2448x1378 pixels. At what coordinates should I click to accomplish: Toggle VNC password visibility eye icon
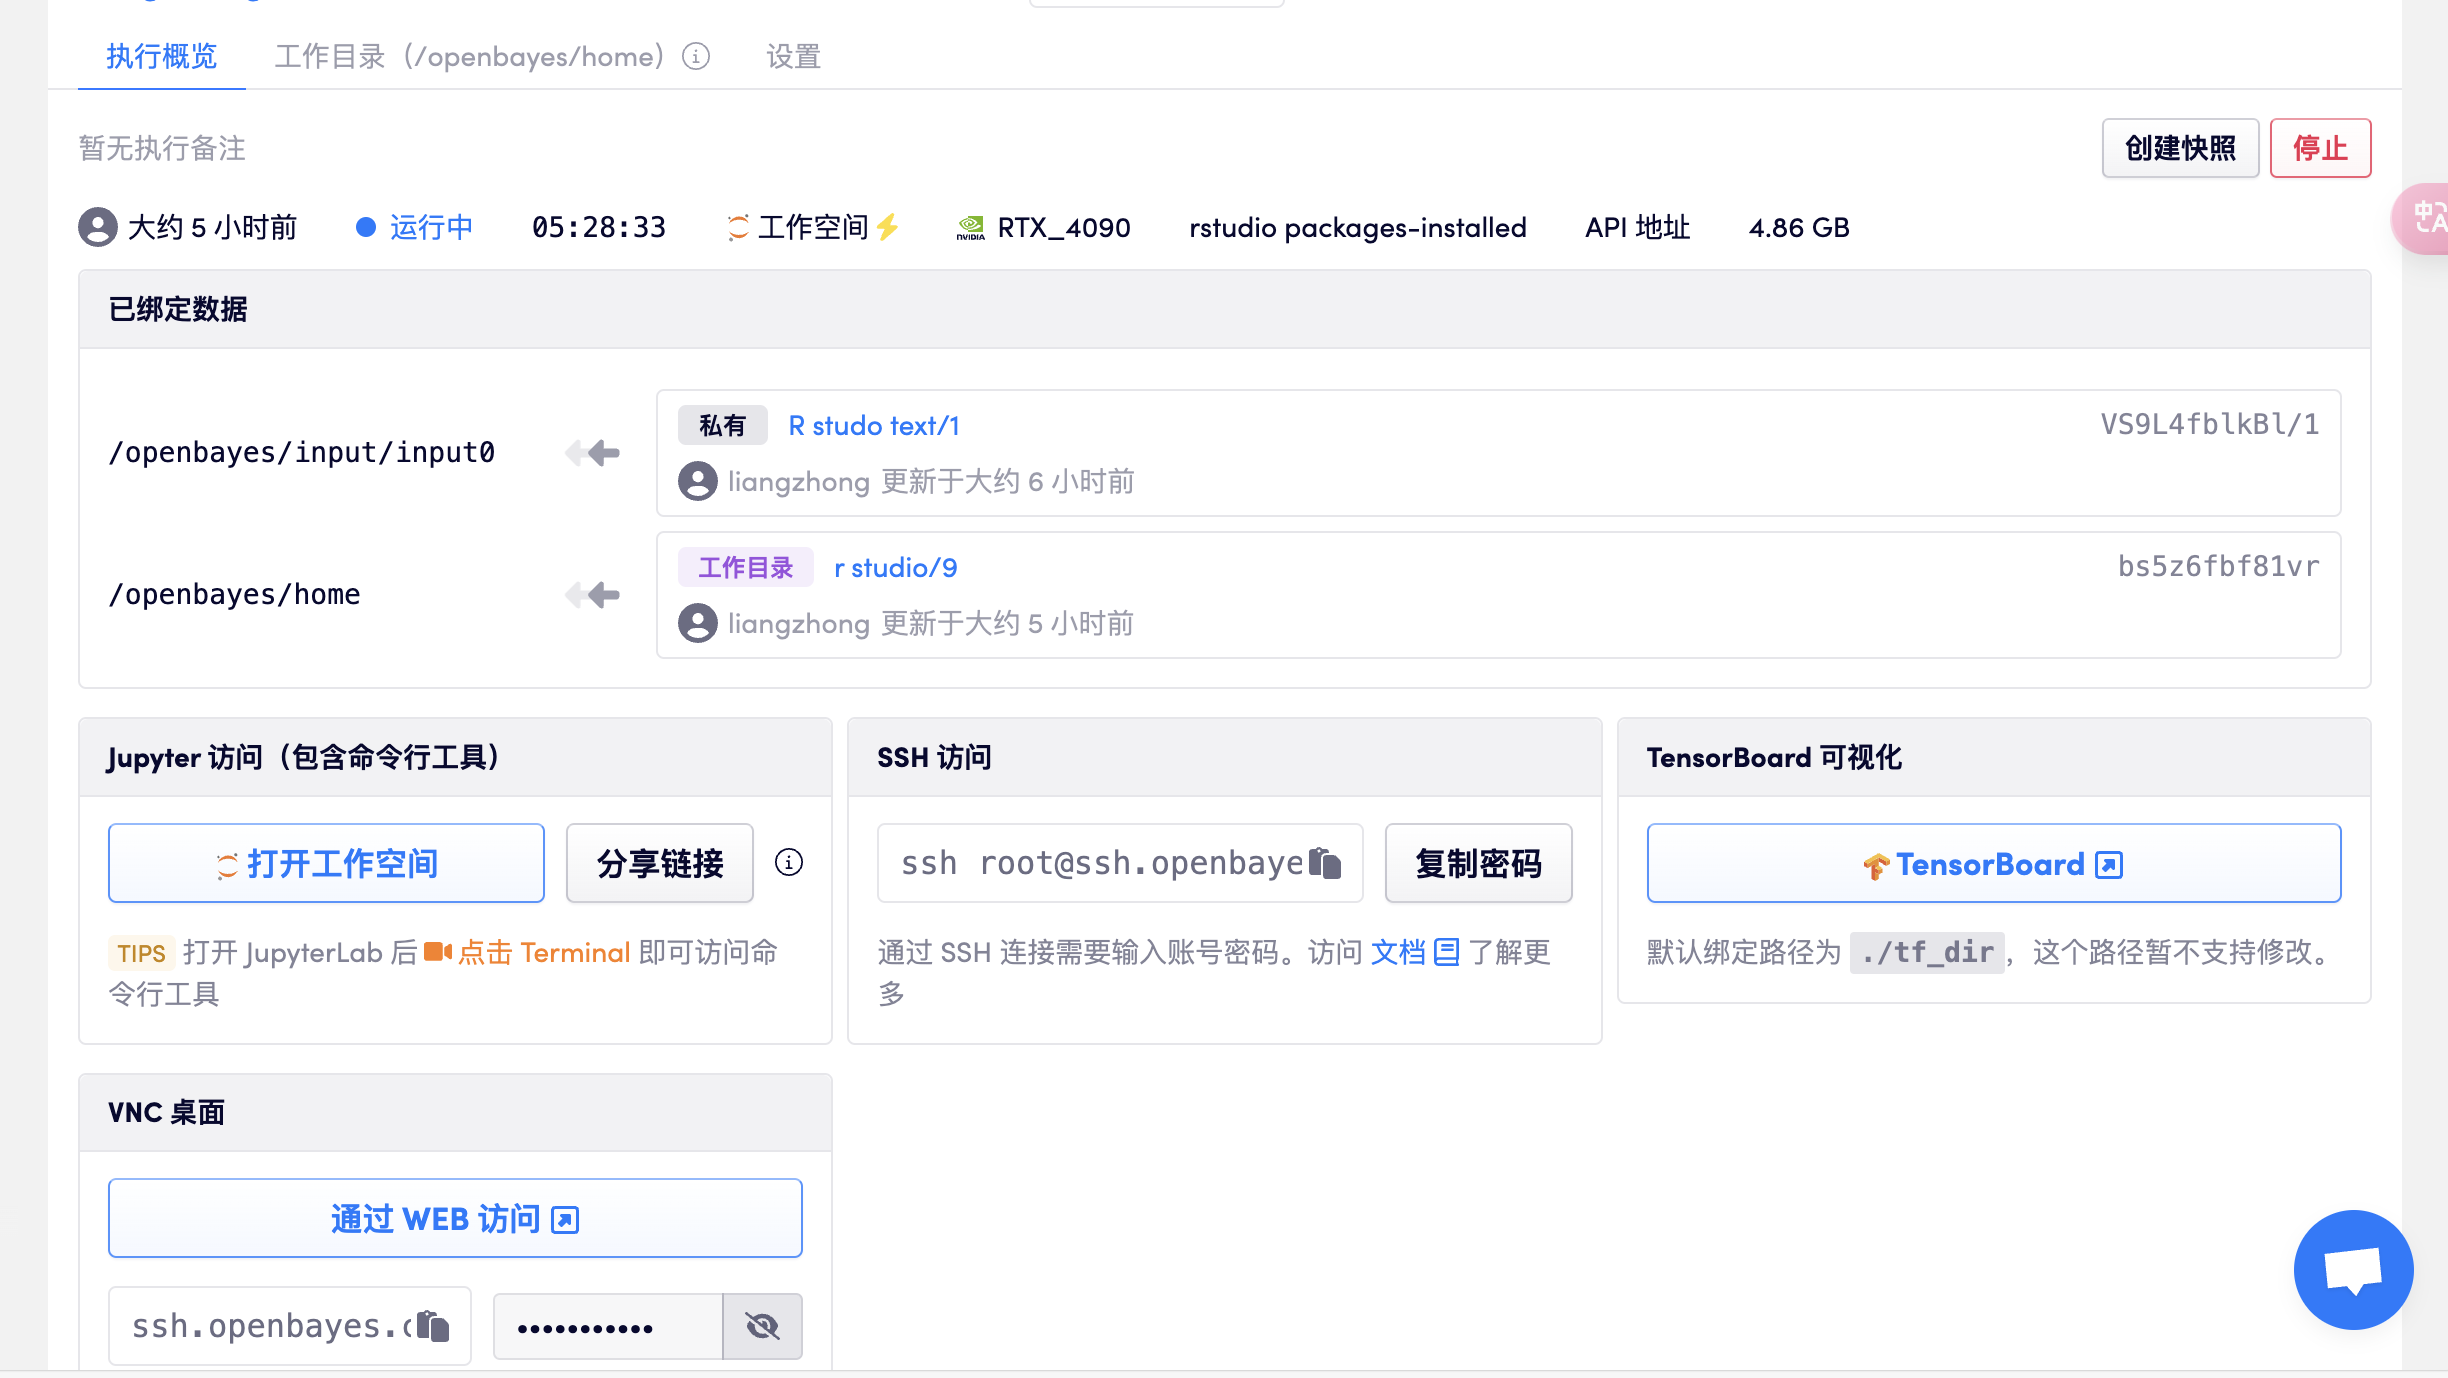[762, 1326]
